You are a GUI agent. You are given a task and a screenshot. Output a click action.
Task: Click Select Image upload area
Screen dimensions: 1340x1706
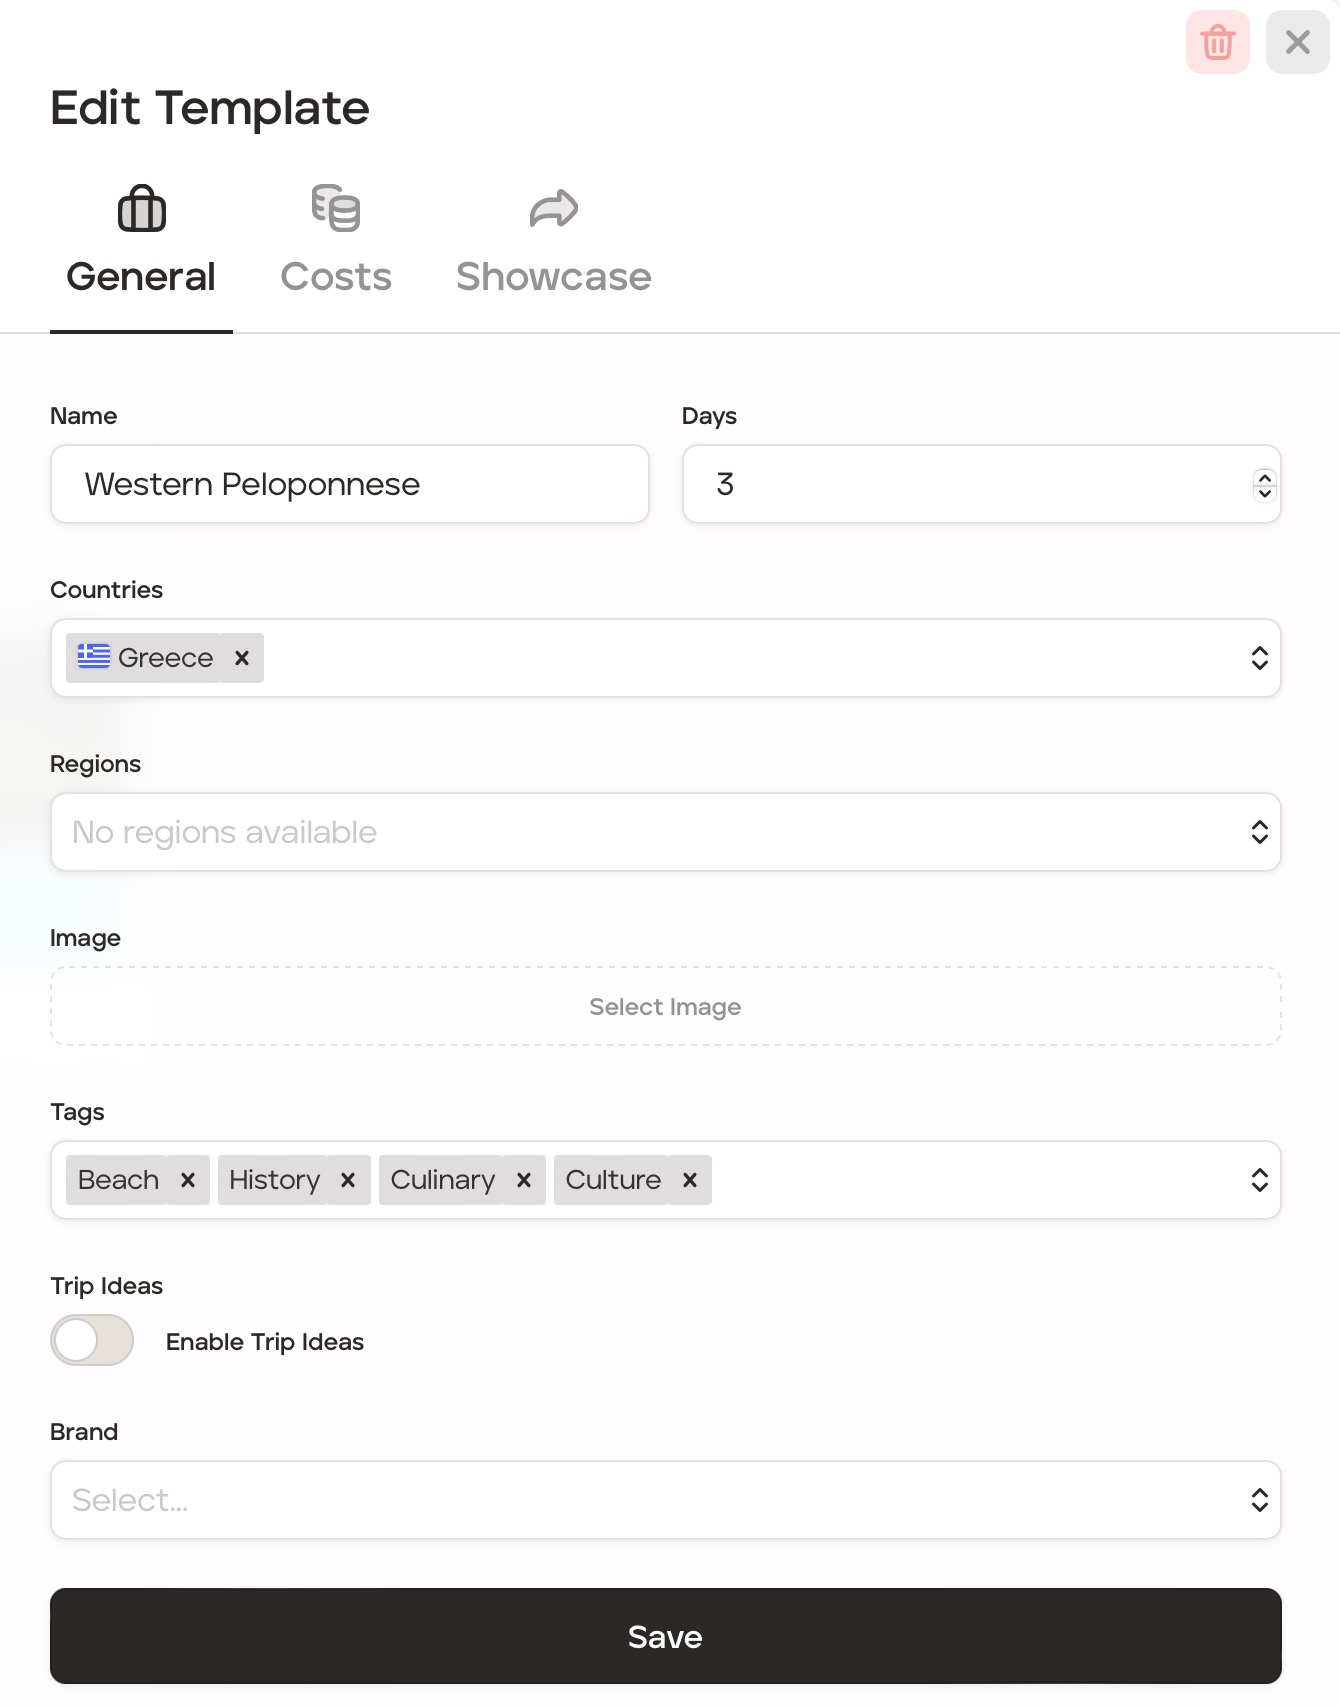[x=665, y=1006]
